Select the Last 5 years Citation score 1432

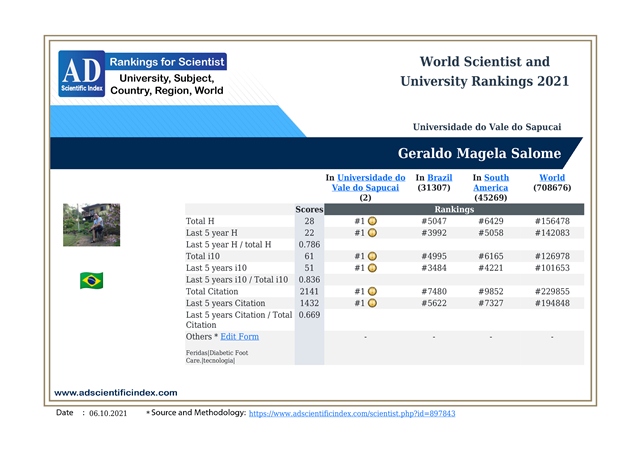pyautogui.click(x=309, y=303)
